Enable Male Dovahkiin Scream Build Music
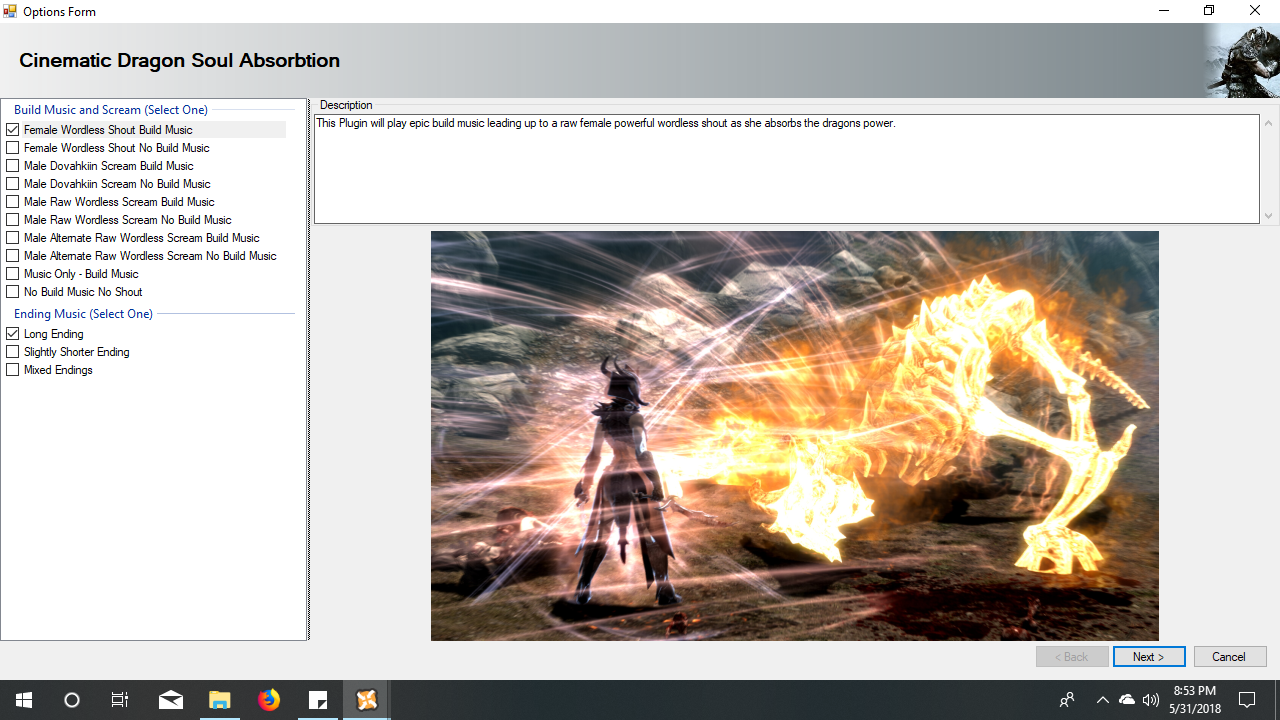1280x720 pixels. tap(13, 166)
